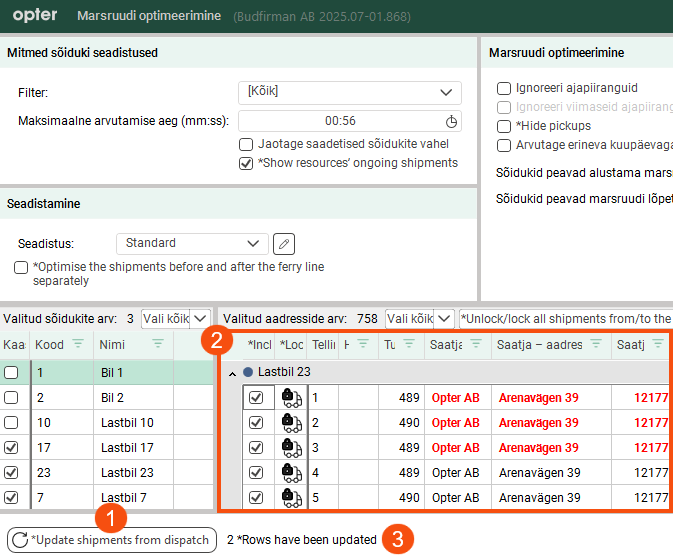Click the pencil edit icon beside Seadistus
This screenshot has height=558, width=673.
pyautogui.click(x=285, y=243)
